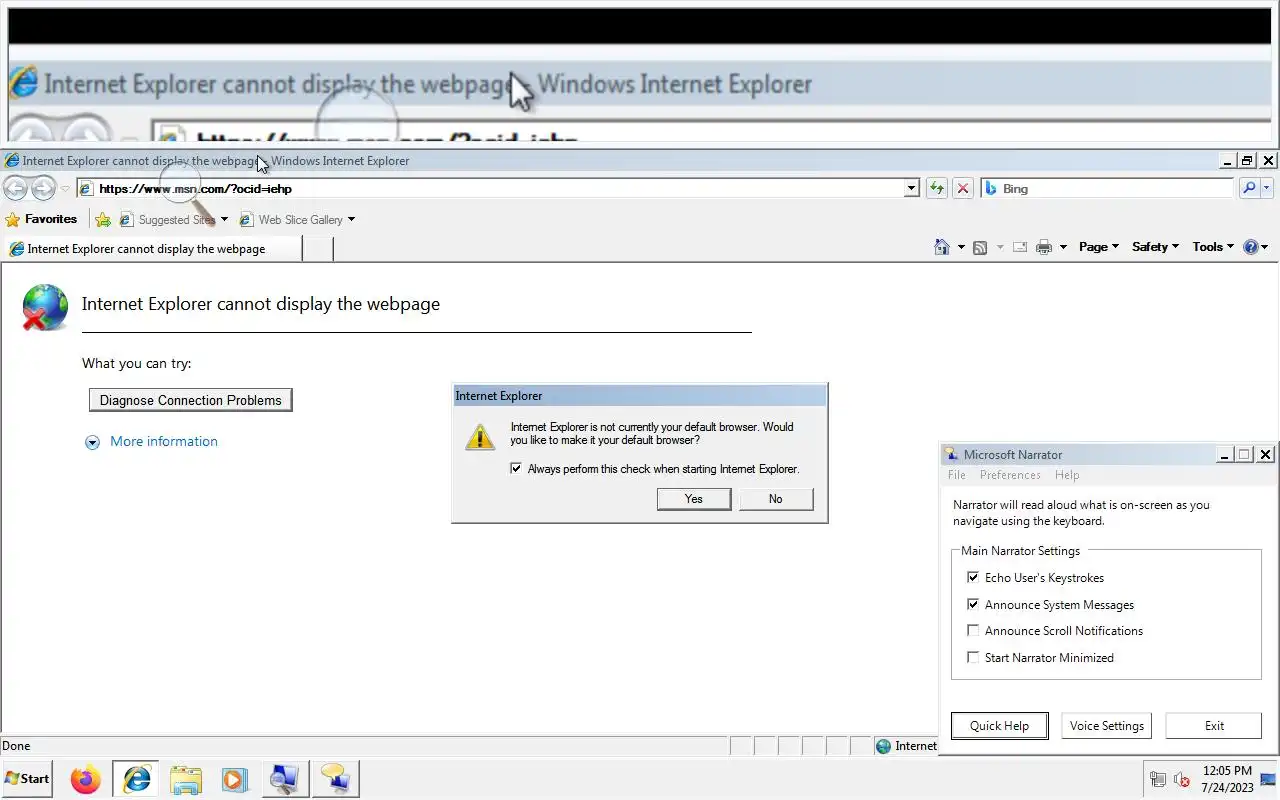Click the Print icon
The height and width of the screenshot is (800, 1280).
click(x=1044, y=247)
